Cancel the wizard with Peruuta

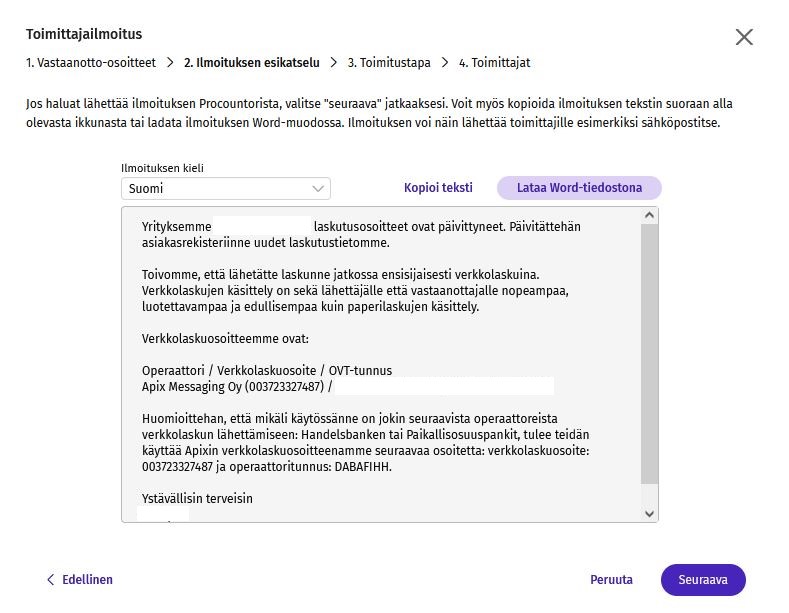[x=611, y=580]
